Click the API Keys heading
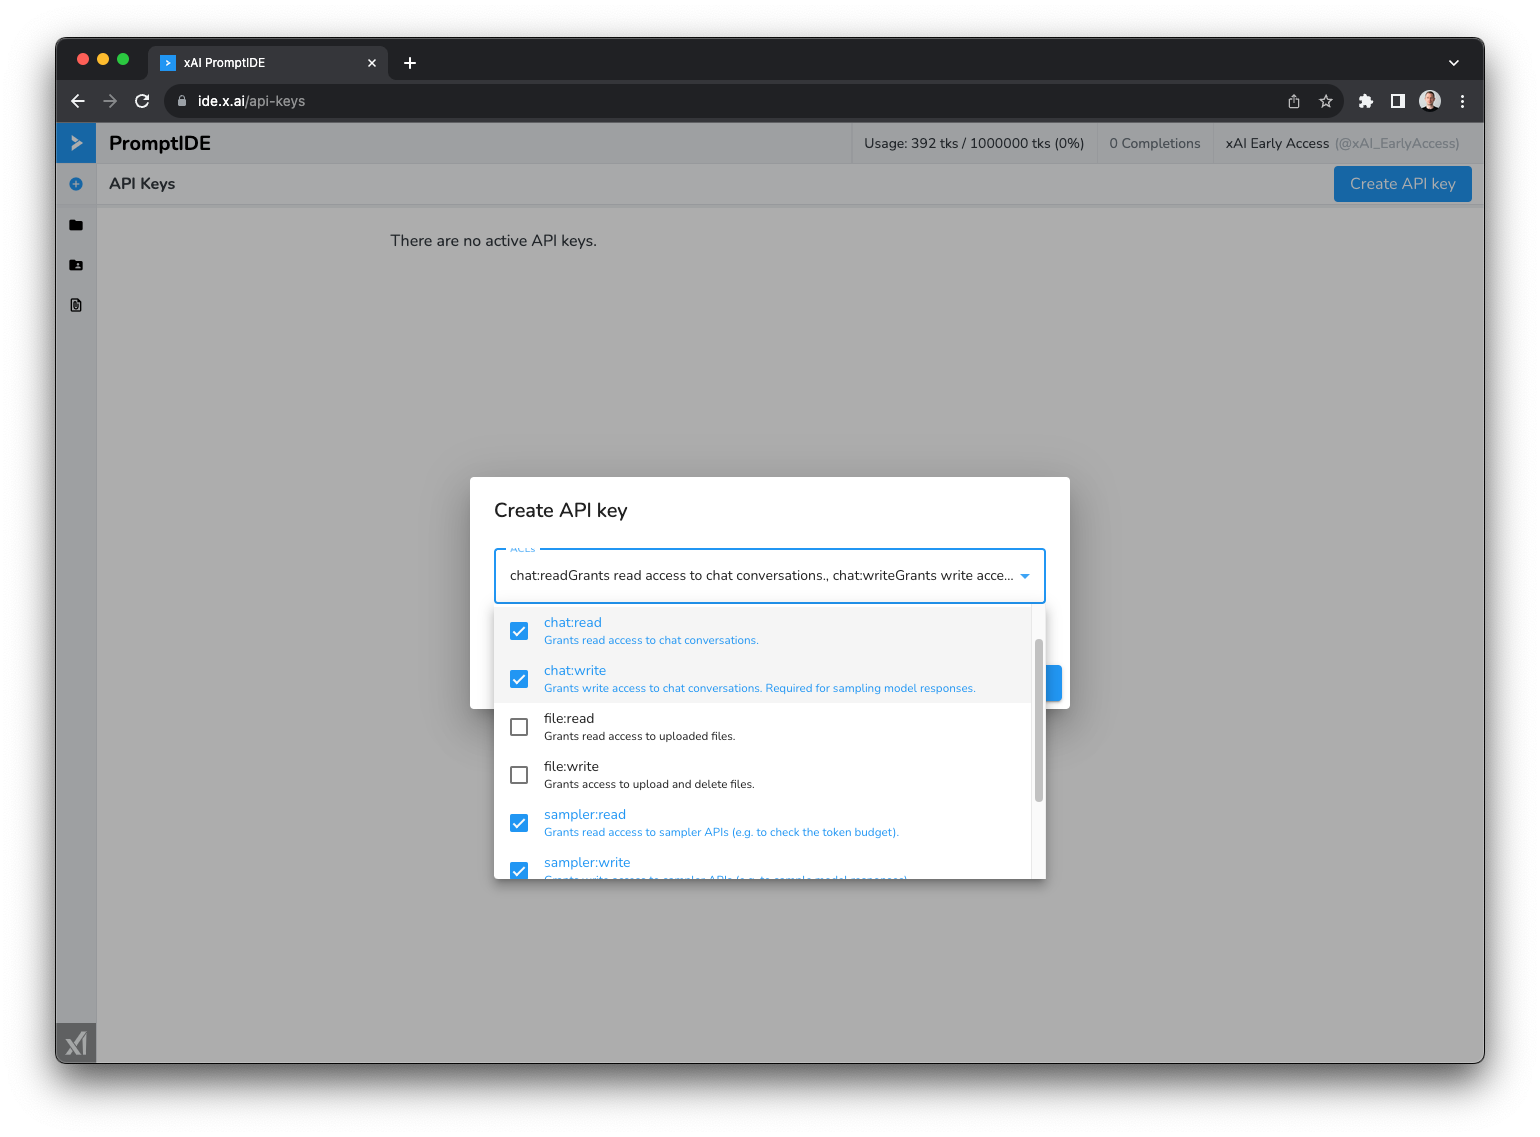Screen dimensions: 1540x1137 click(142, 184)
